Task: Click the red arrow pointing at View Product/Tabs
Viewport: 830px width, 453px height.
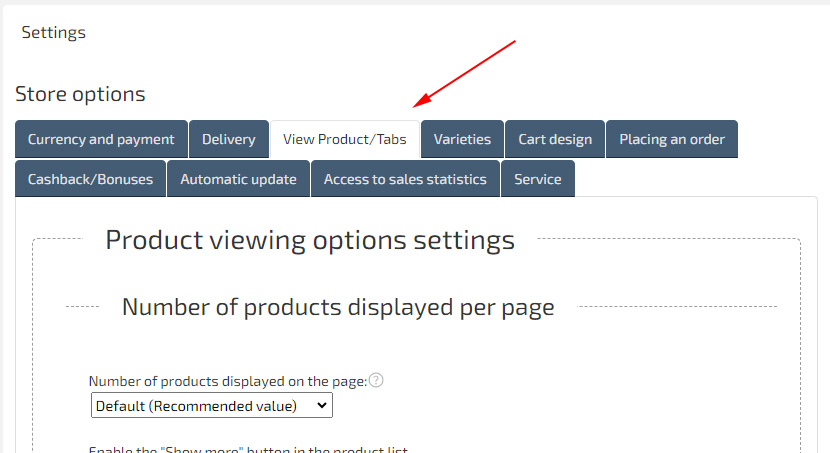Action: click(465, 74)
